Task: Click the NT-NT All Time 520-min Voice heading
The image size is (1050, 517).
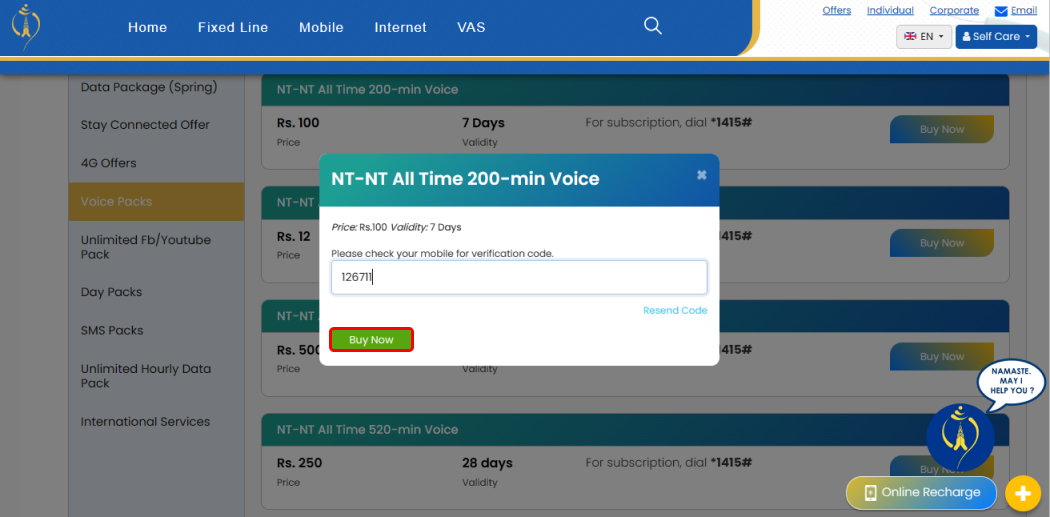Action: [368, 429]
